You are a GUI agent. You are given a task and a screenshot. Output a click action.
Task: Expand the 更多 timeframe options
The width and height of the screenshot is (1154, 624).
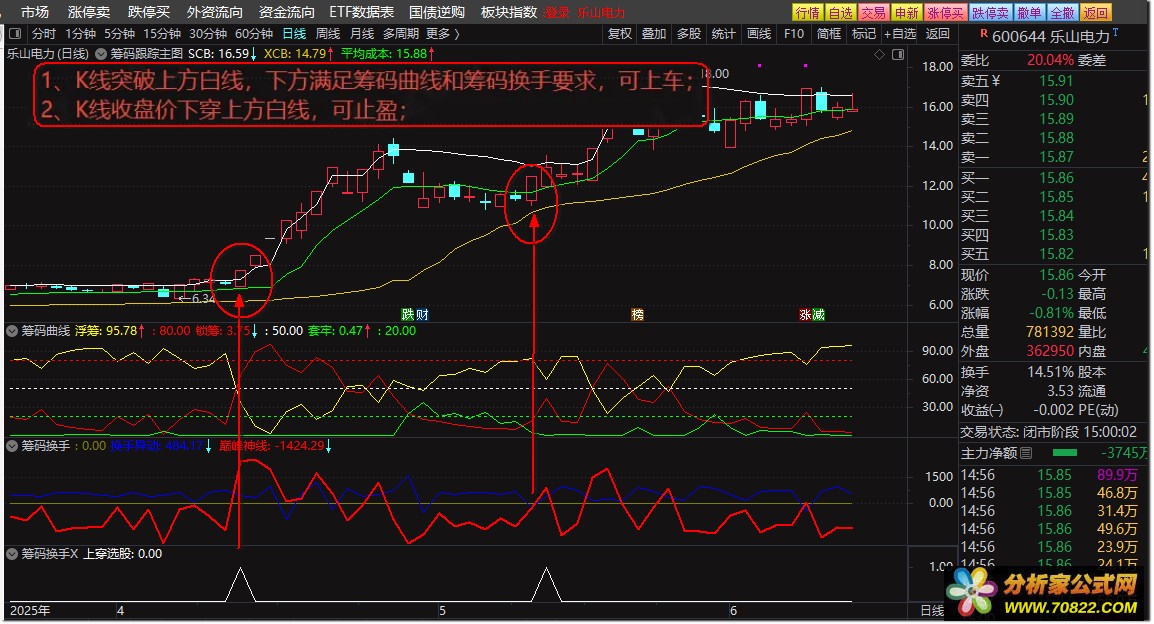pyautogui.click(x=442, y=34)
